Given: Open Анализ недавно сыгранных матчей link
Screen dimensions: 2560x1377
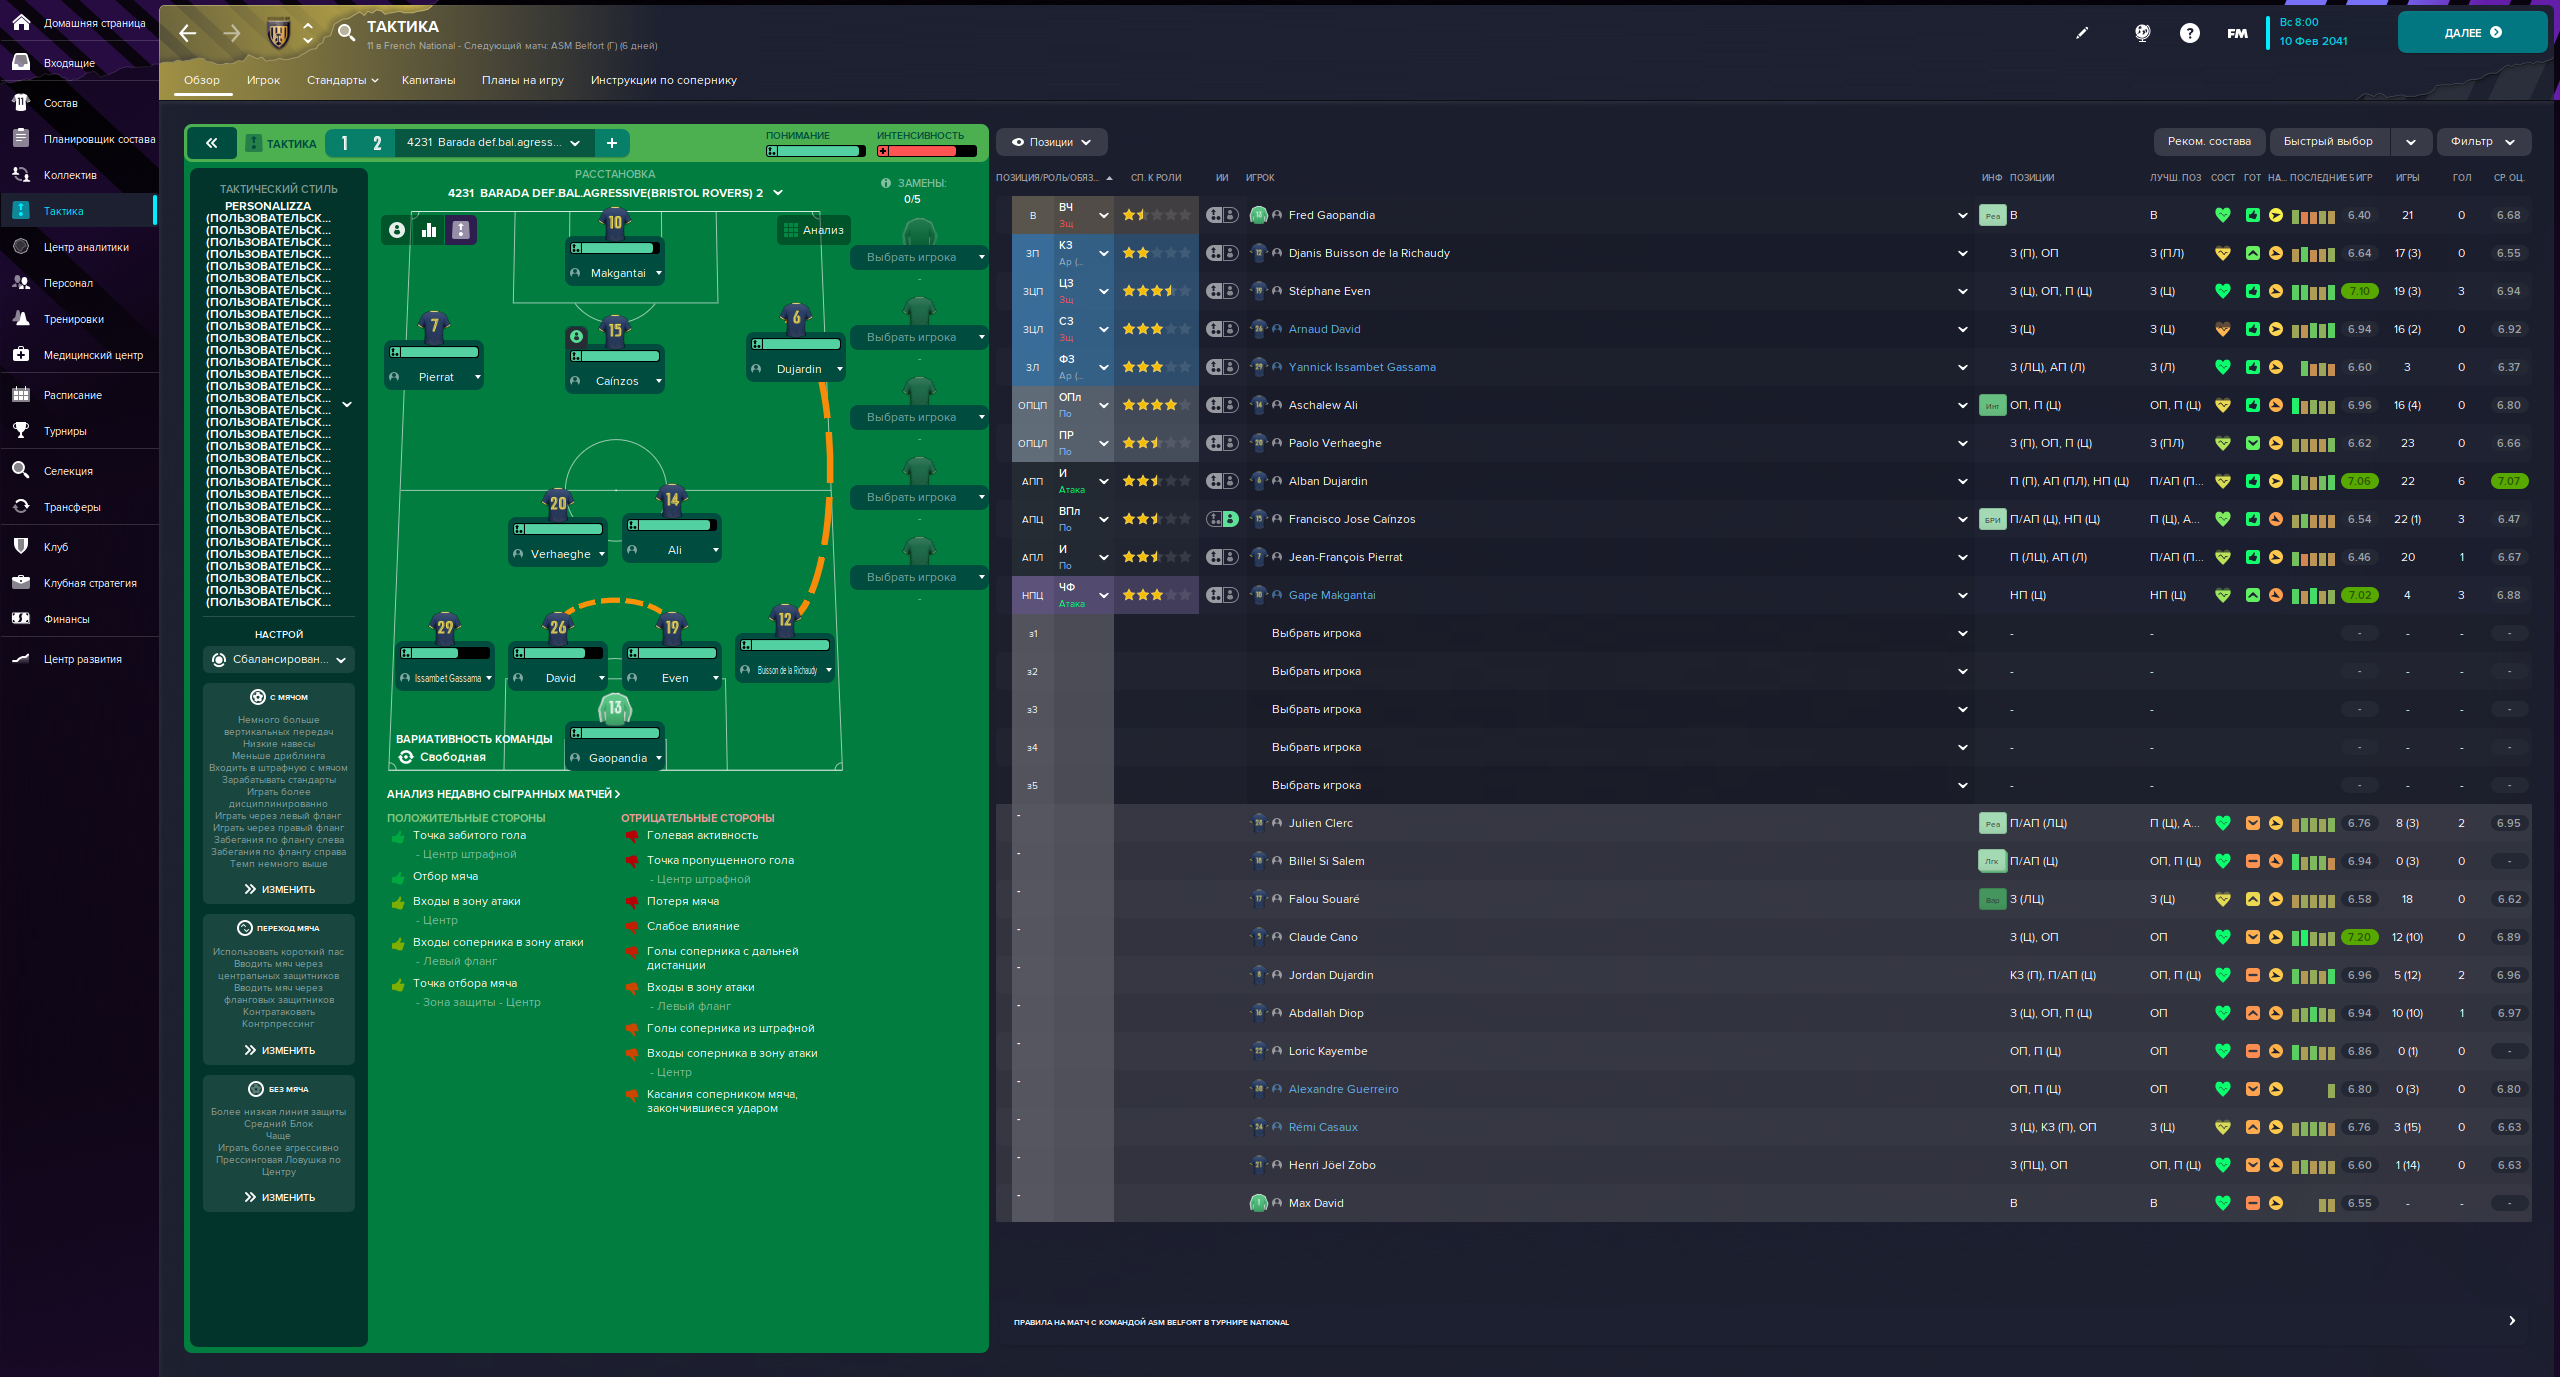Looking at the screenshot, I should [x=504, y=794].
